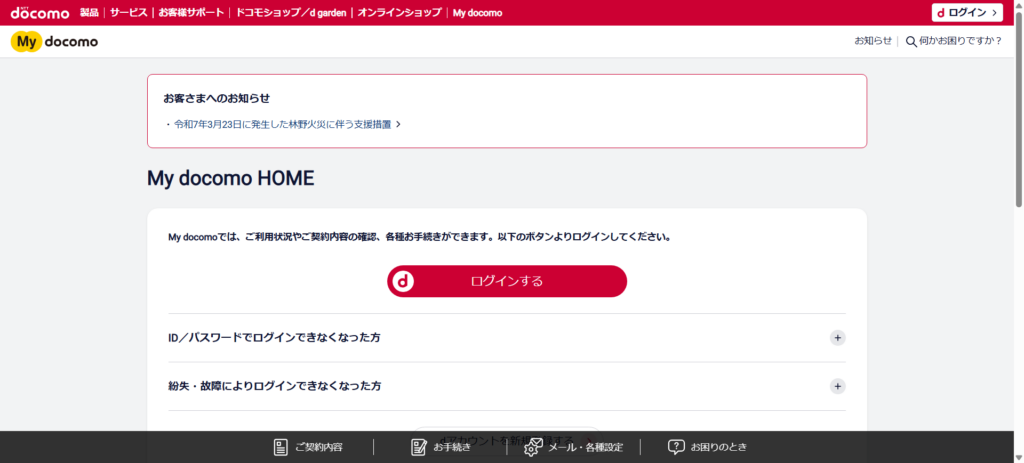Click the large red ログインする button
This screenshot has height=463, width=1024.
click(507, 281)
